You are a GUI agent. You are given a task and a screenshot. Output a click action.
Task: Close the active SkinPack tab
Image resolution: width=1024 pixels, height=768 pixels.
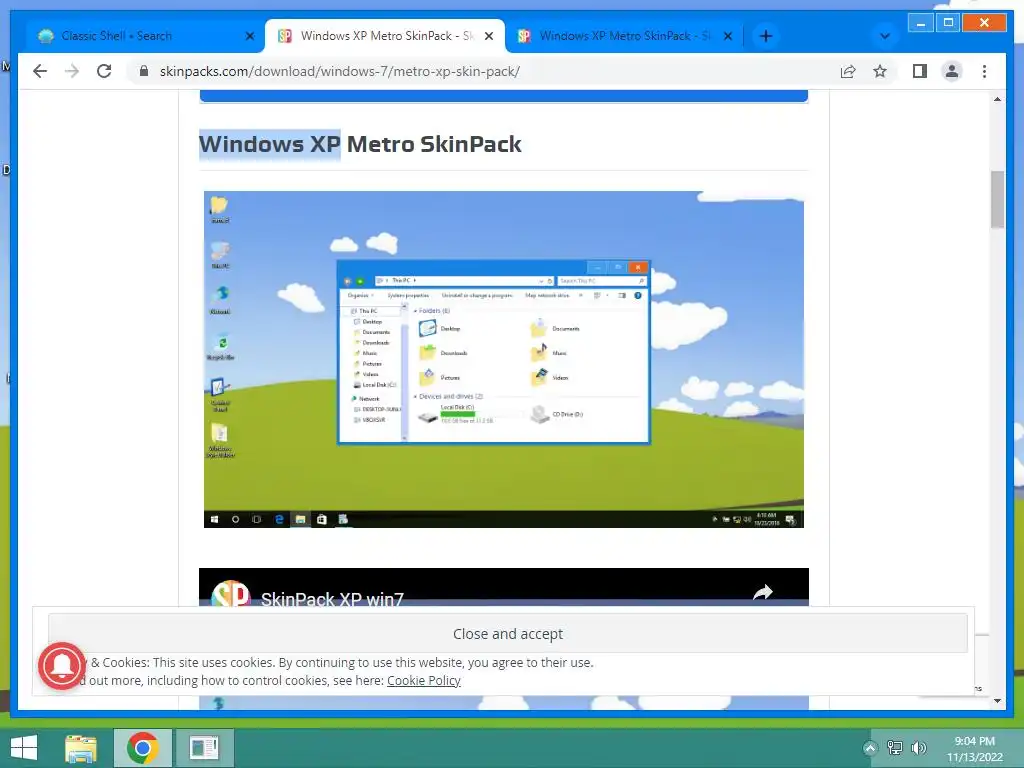(488, 36)
